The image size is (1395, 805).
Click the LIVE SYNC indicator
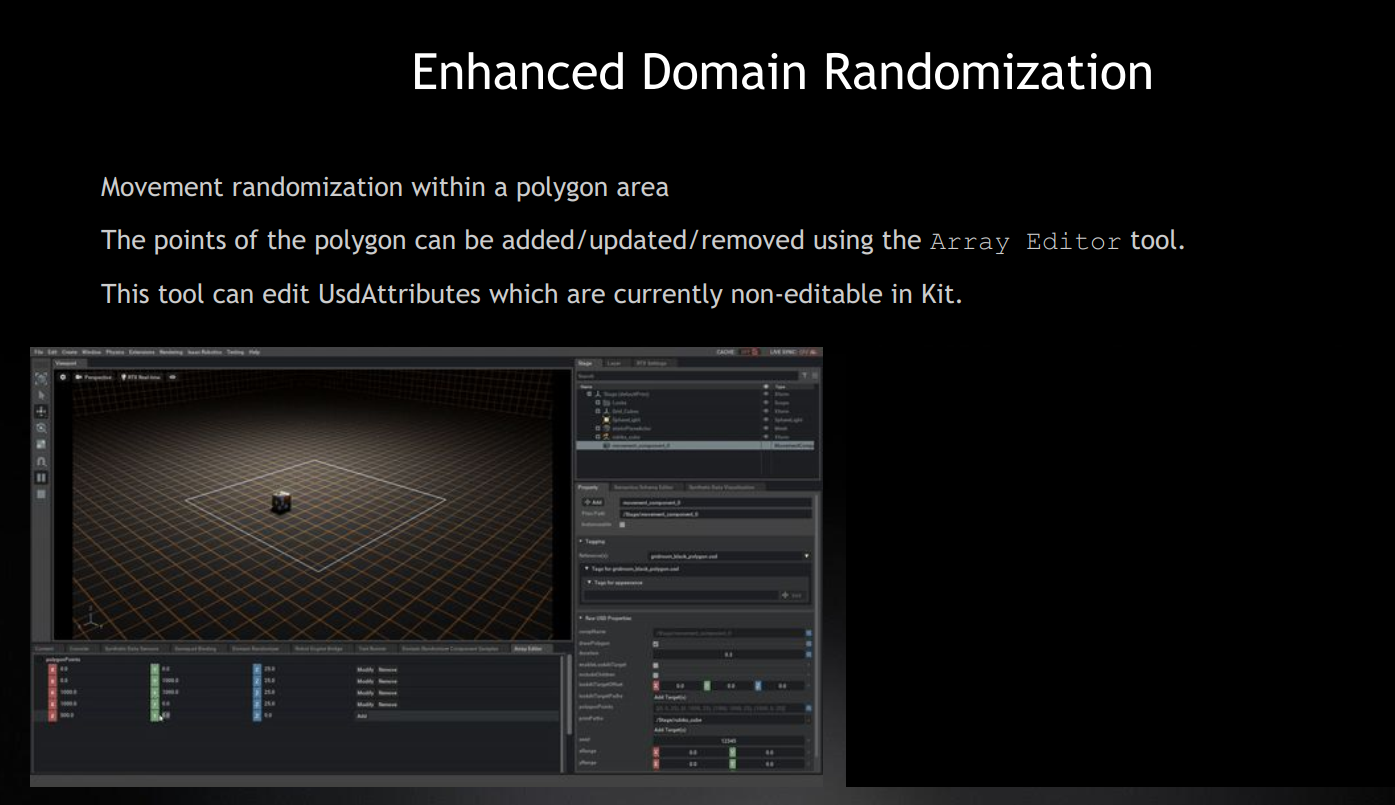[793, 352]
